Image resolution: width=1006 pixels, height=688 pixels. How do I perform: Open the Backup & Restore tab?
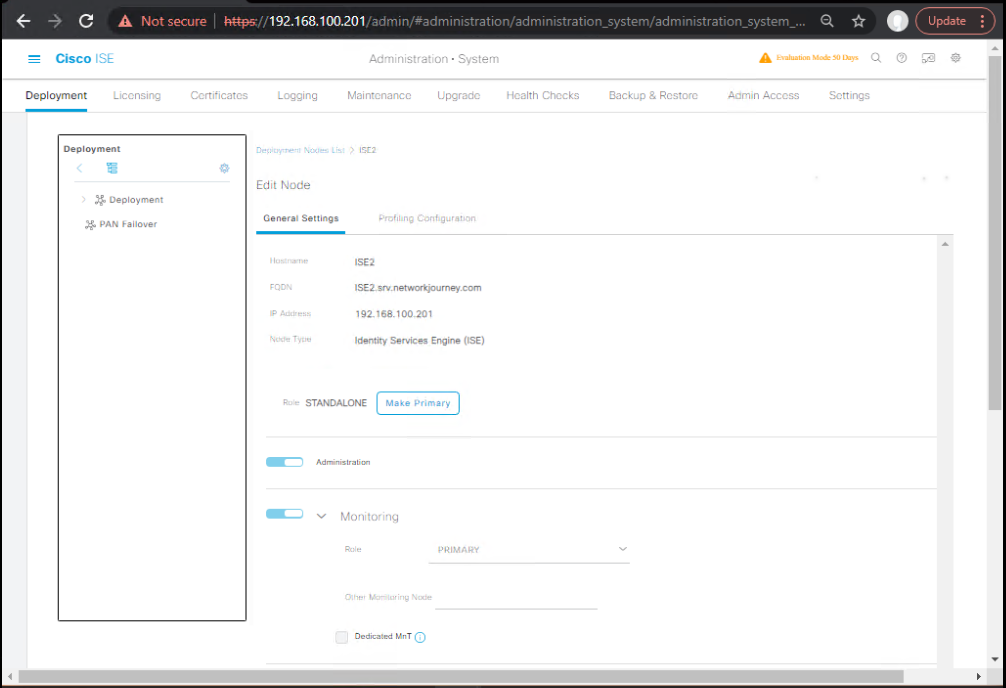tap(653, 96)
